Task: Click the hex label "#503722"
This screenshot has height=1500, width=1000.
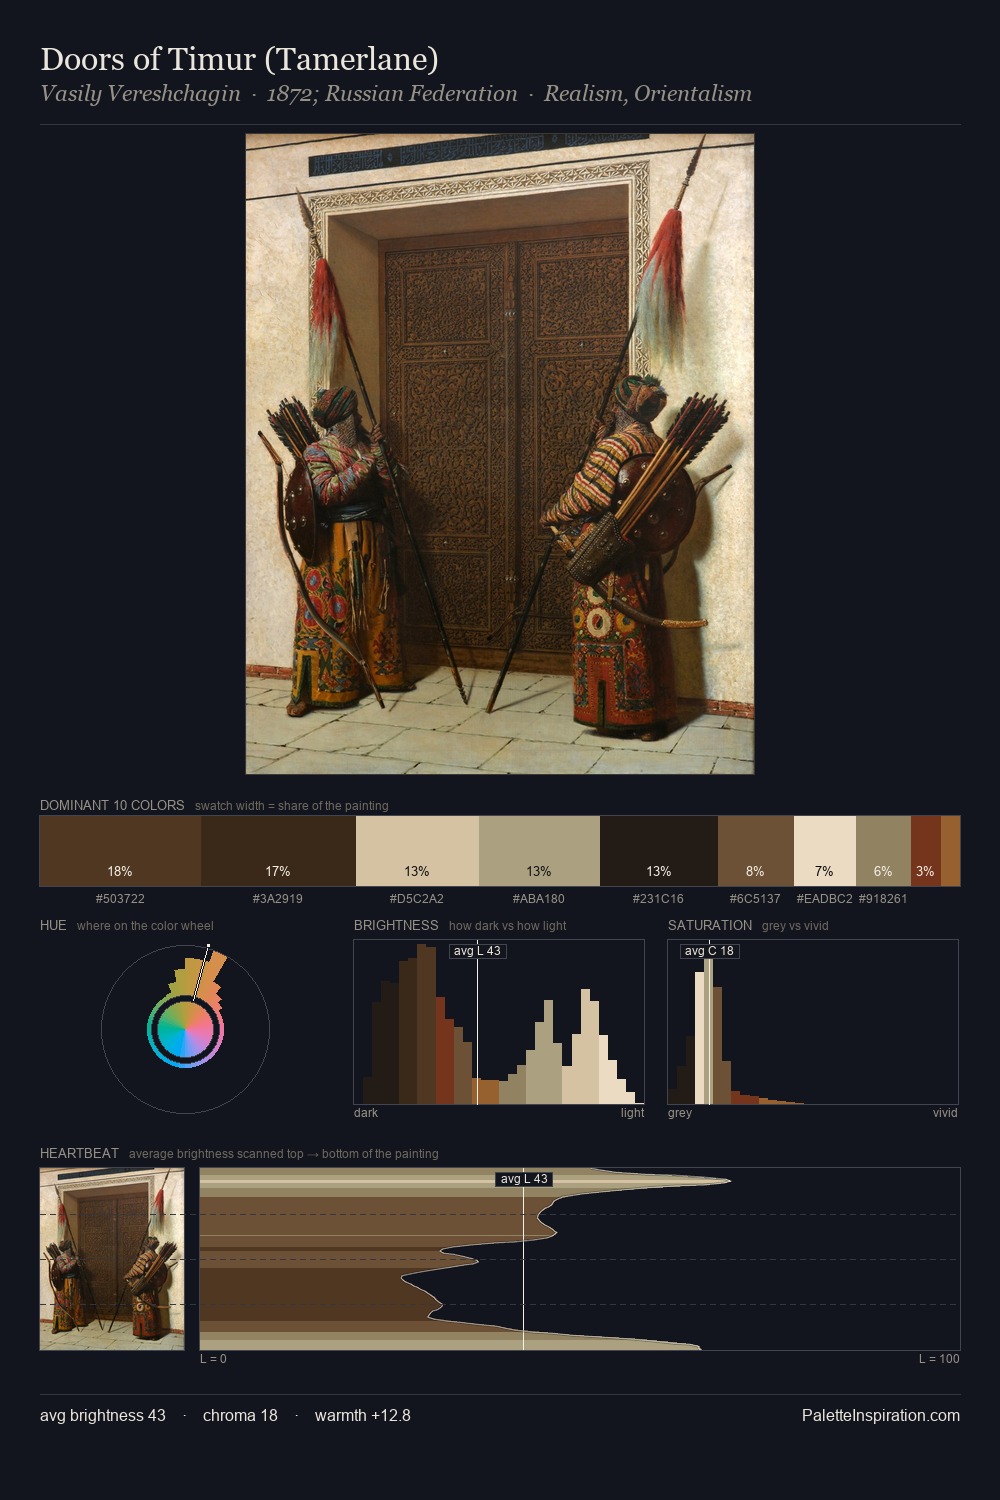Action: [x=120, y=899]
